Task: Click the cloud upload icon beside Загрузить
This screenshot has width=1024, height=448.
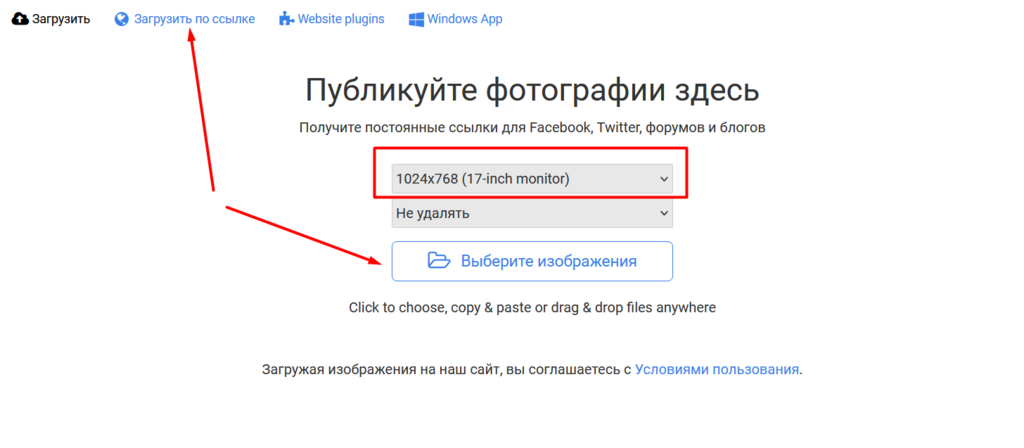Action: click(19, 19)
